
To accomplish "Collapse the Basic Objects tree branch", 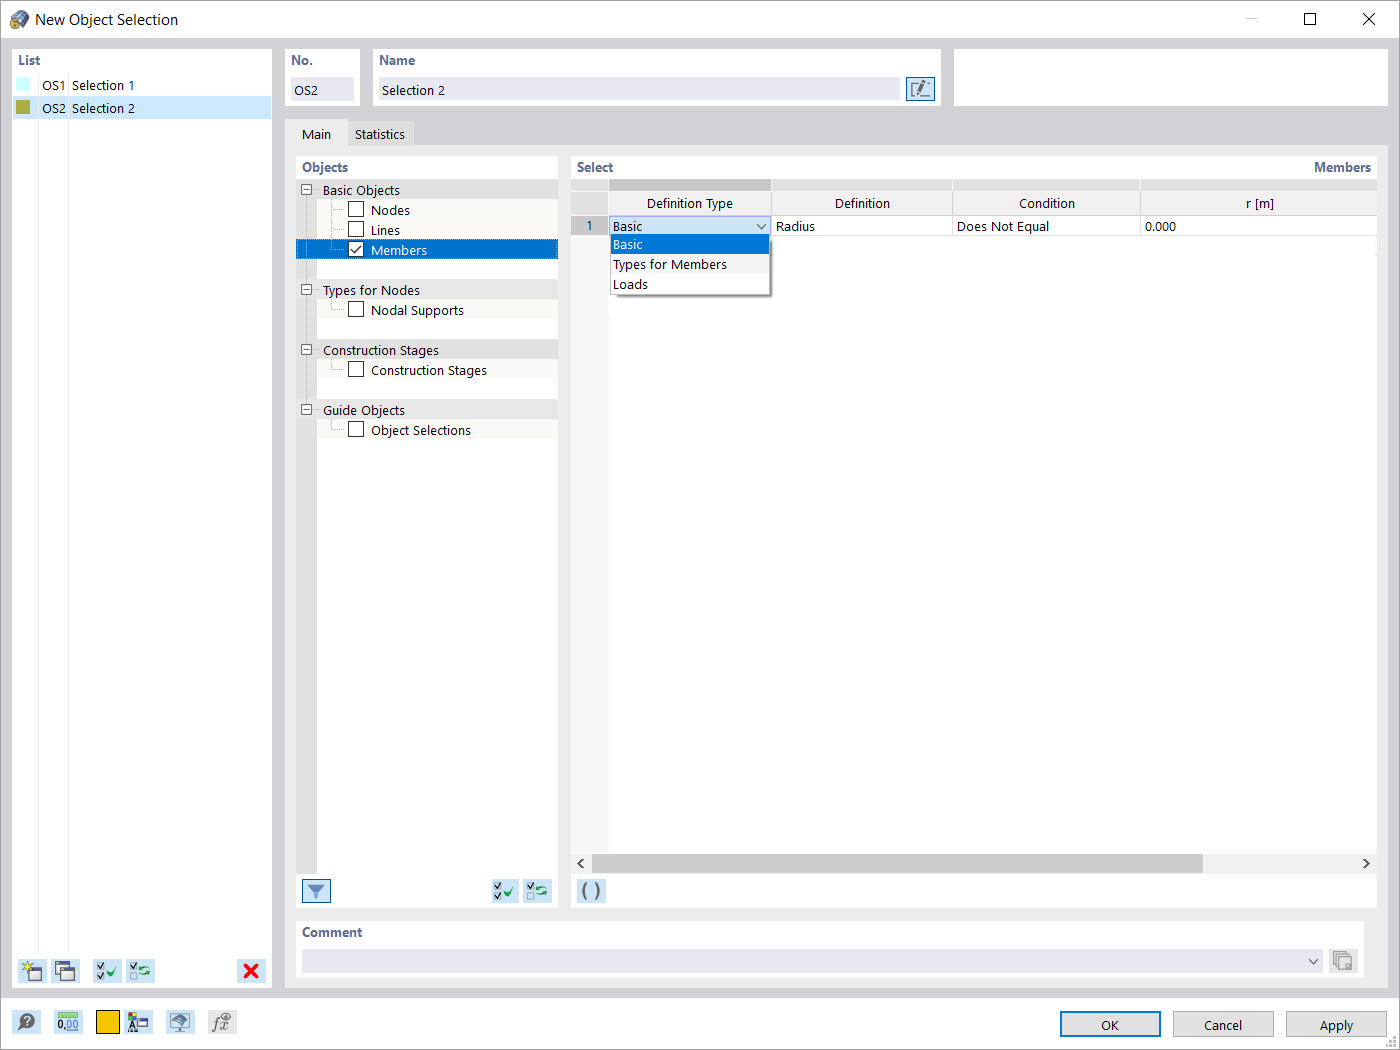I will (x=306, y=189).
